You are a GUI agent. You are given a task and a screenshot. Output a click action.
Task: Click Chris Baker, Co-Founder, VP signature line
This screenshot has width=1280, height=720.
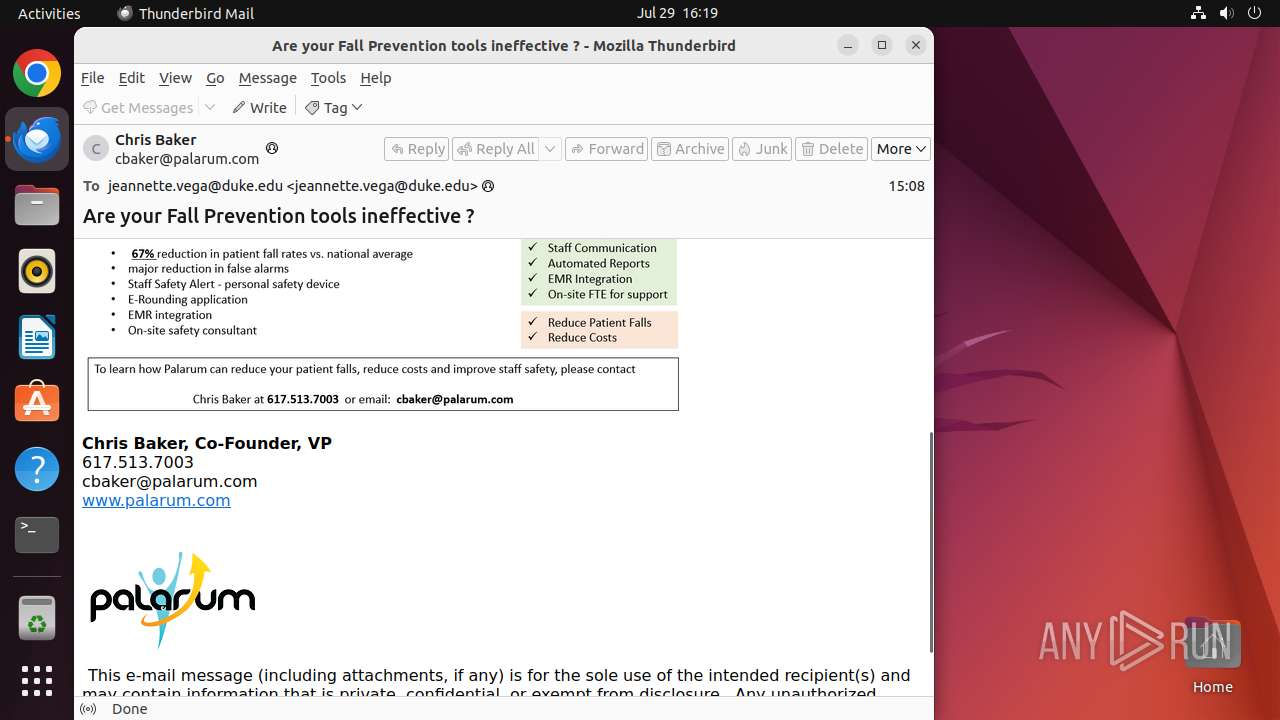click(x=207, y=443)
